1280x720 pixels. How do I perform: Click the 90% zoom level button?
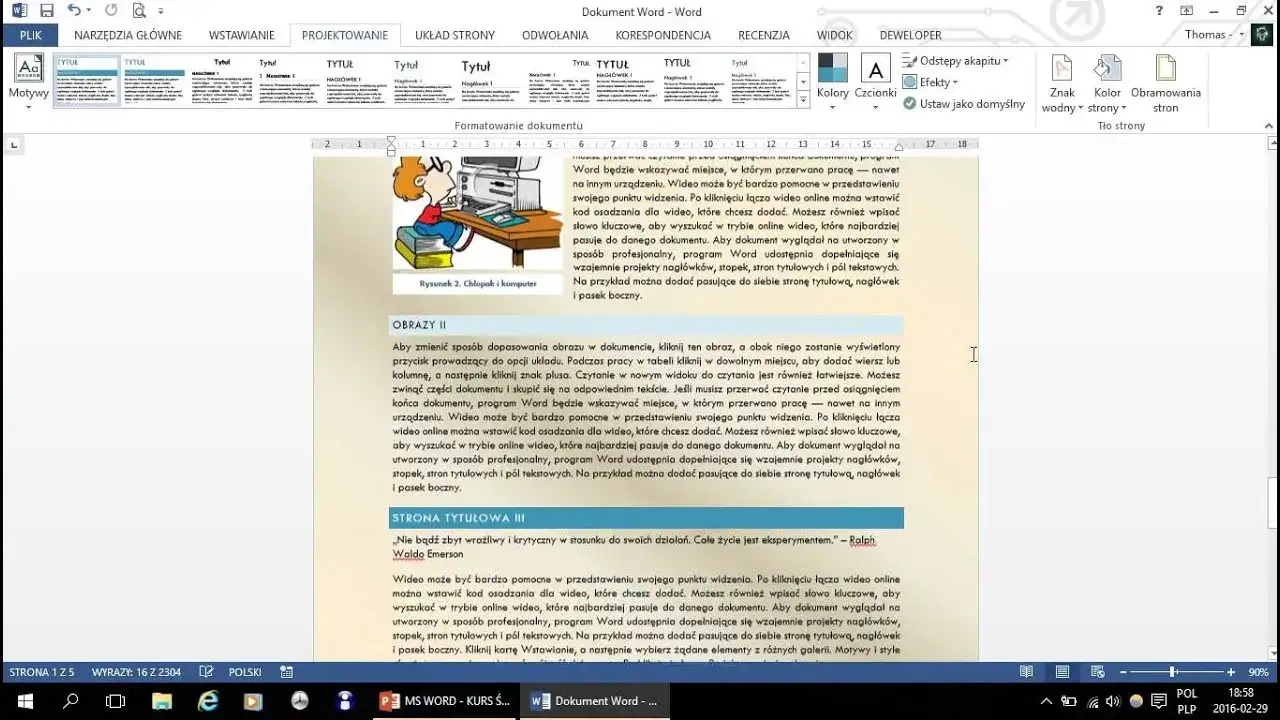pos(1257,671)
